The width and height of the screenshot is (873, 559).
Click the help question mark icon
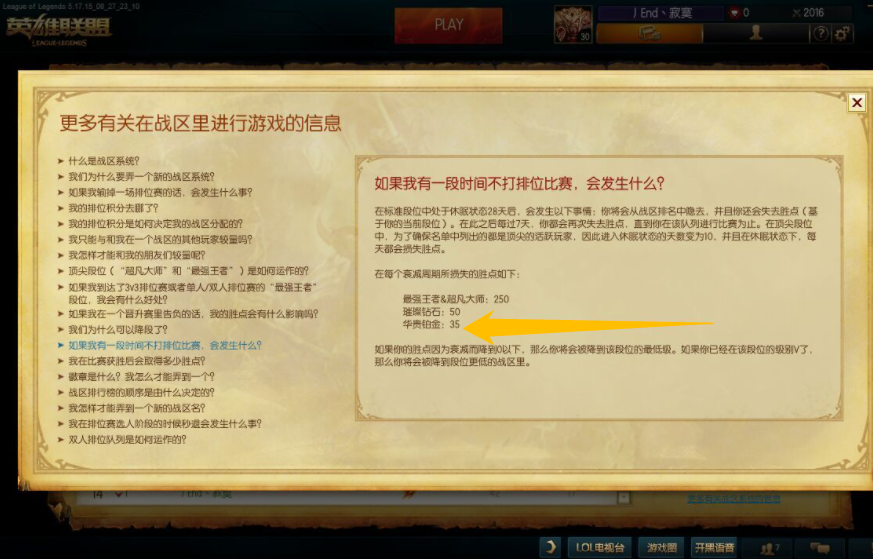(820, 33)
